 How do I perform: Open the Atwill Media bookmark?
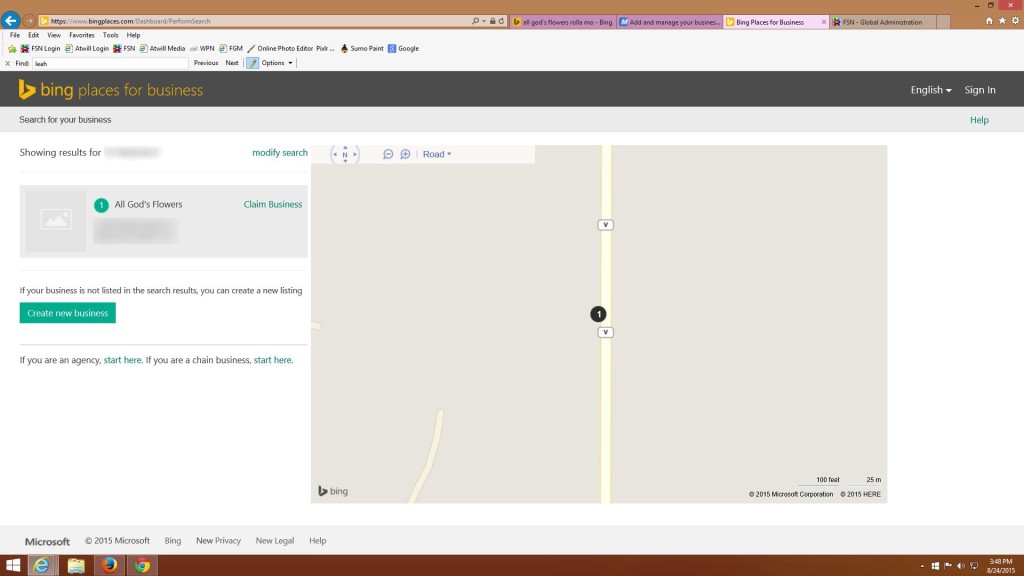162,48
